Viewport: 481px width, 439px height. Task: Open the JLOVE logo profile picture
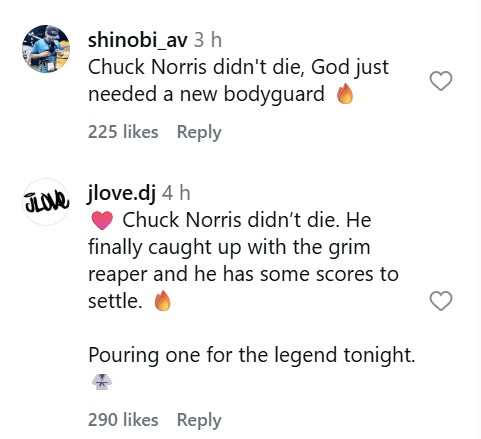[x=46, y=202]
